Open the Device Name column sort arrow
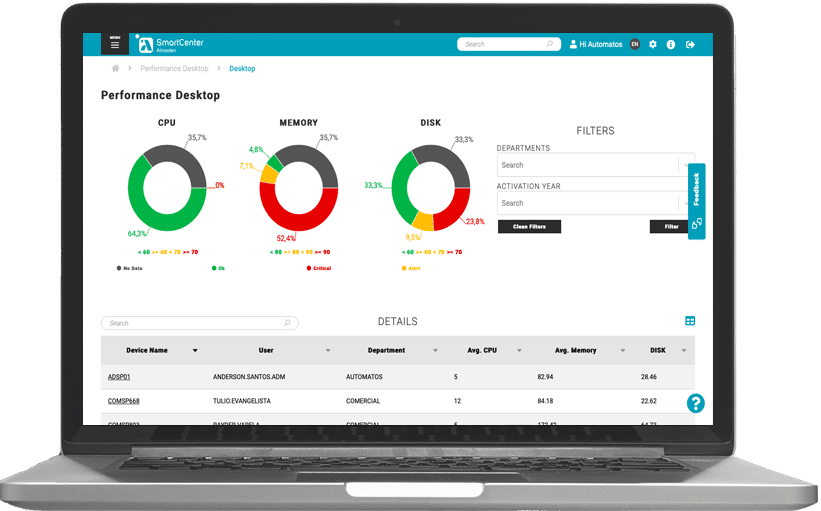This screenshot has height=511, width=821. click(194, 351)
